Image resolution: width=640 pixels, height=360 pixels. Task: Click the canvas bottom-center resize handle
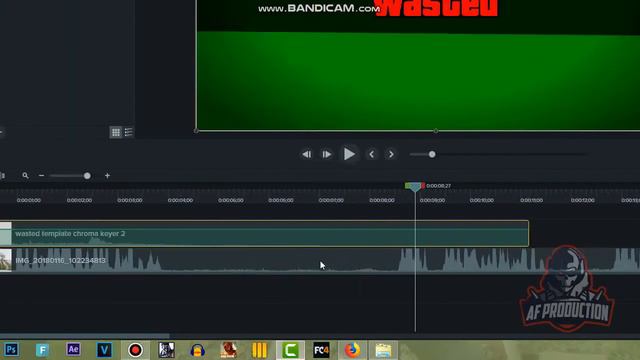pyautogui.click(x=436, y=131)
